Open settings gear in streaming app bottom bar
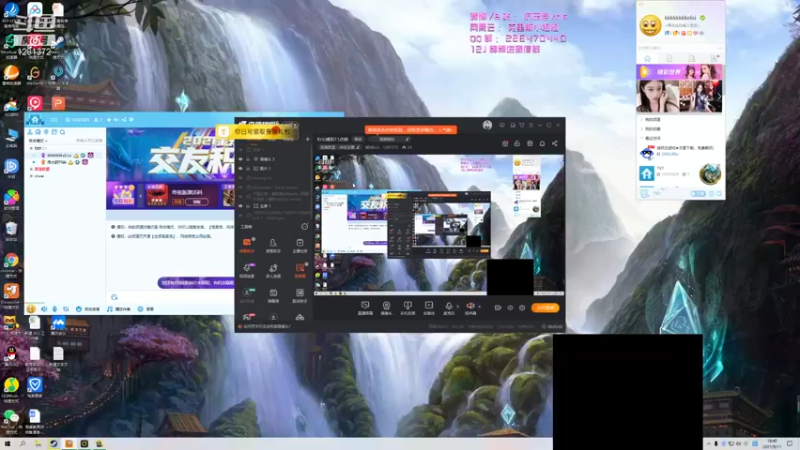The height and width of the screenshot is (450, 800). point(522,308)
